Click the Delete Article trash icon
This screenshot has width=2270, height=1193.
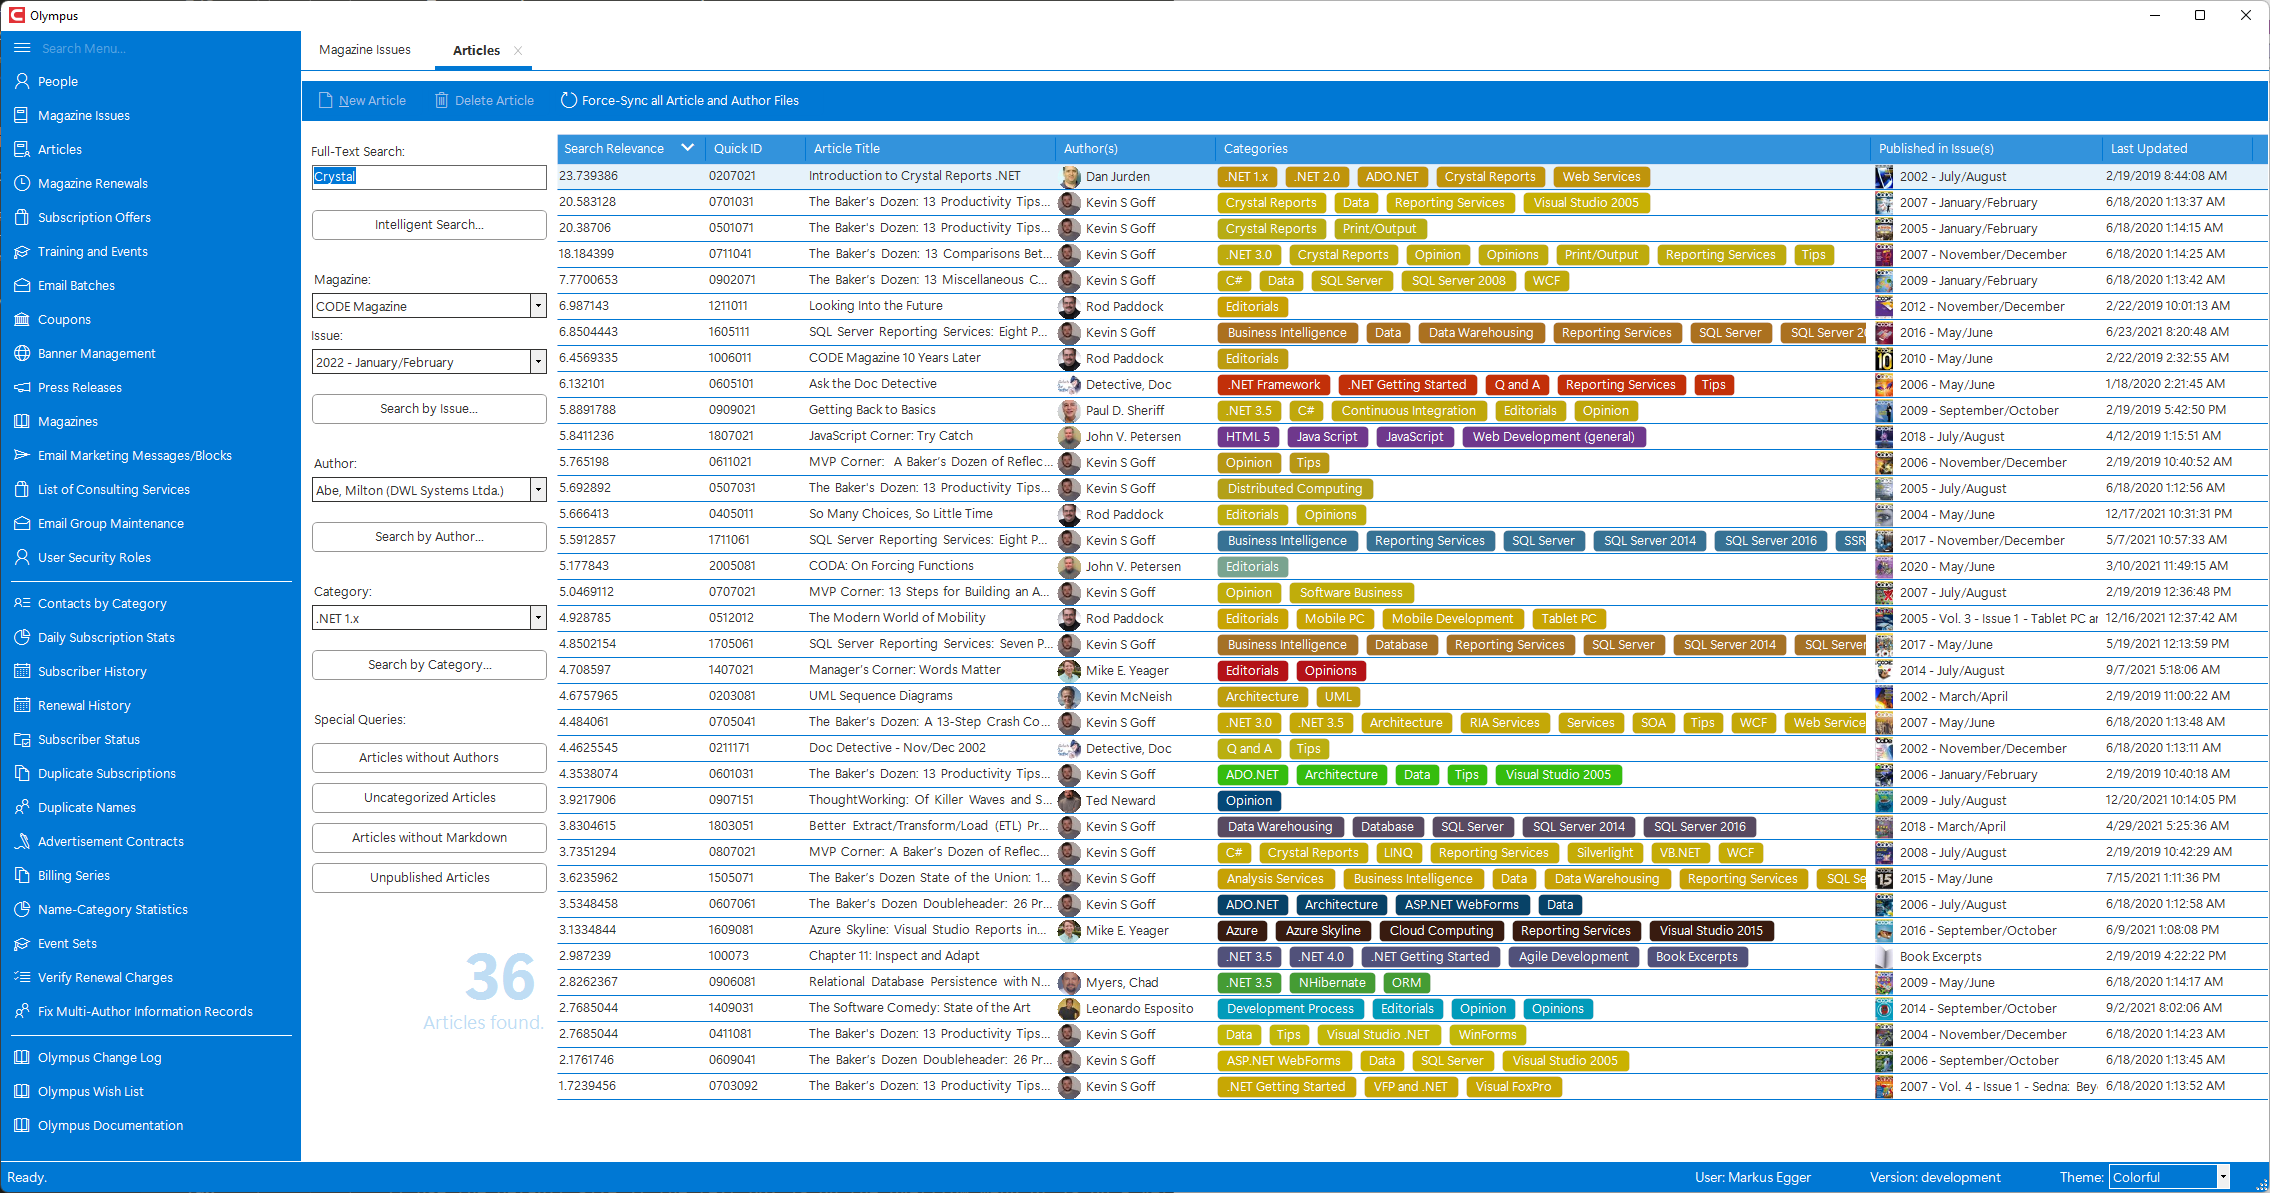click(441, 101)
